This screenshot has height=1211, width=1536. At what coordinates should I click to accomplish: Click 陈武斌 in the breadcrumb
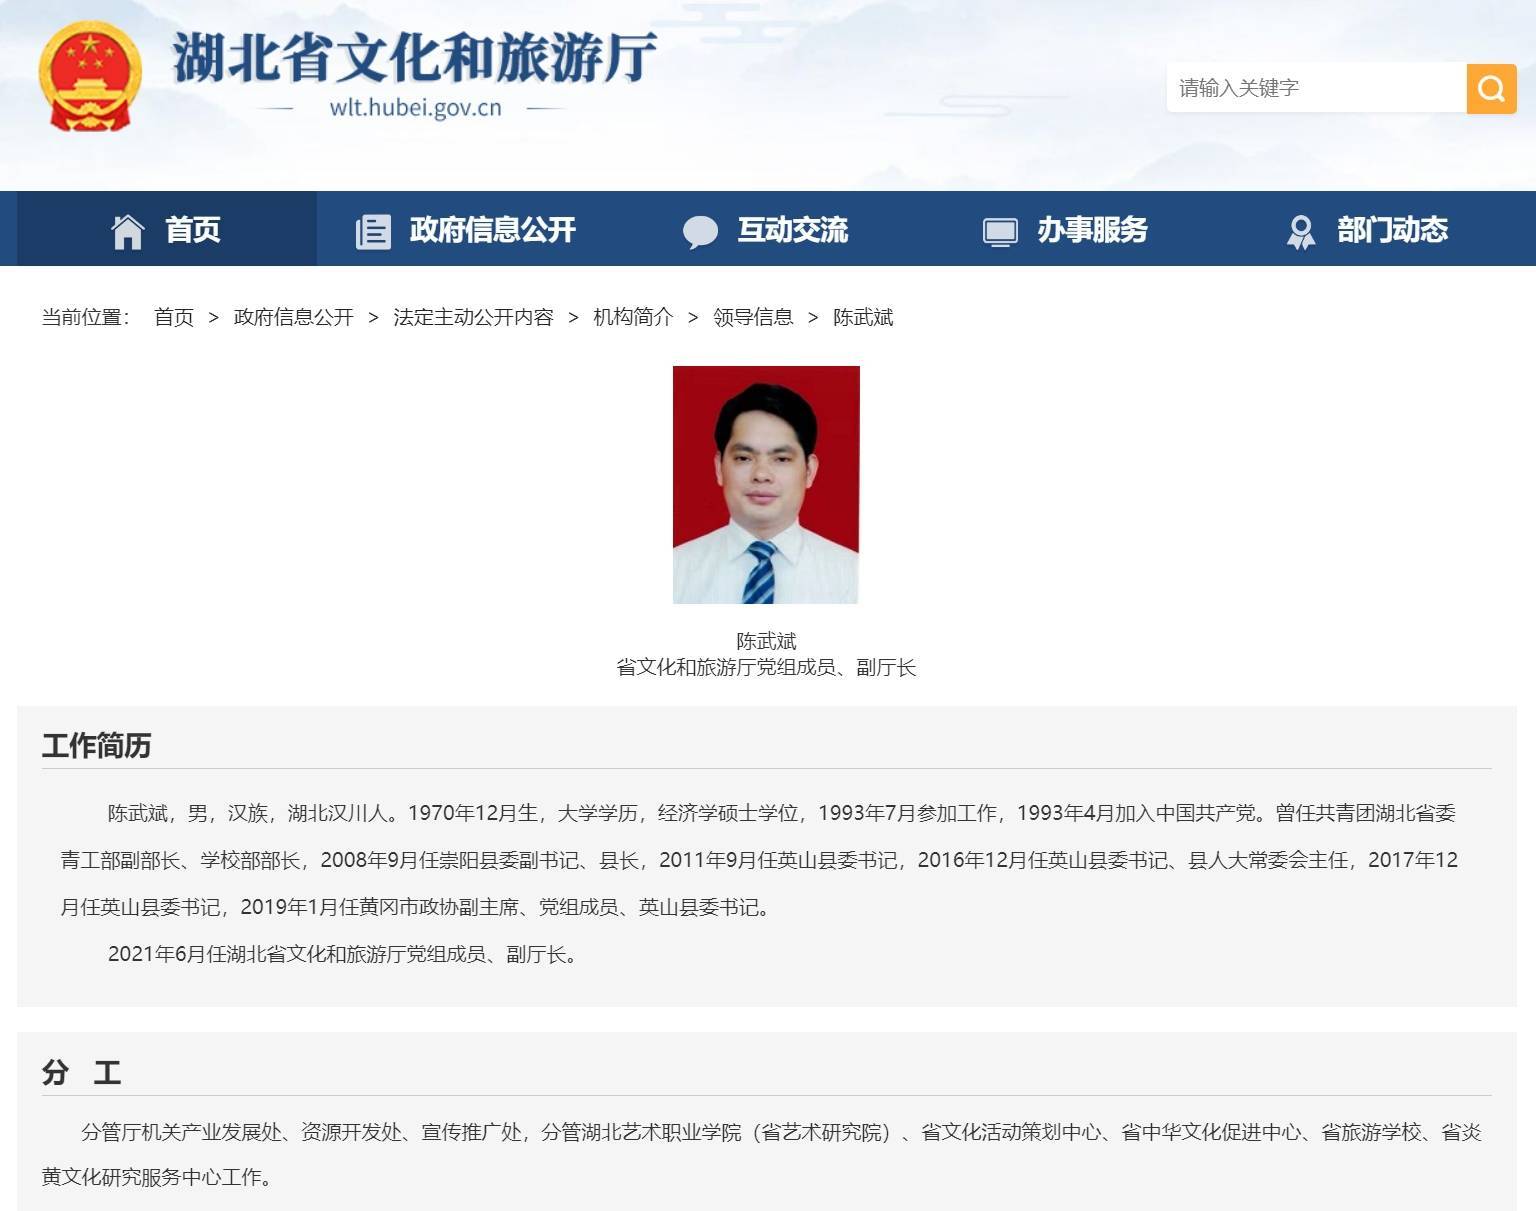(863, 317)
